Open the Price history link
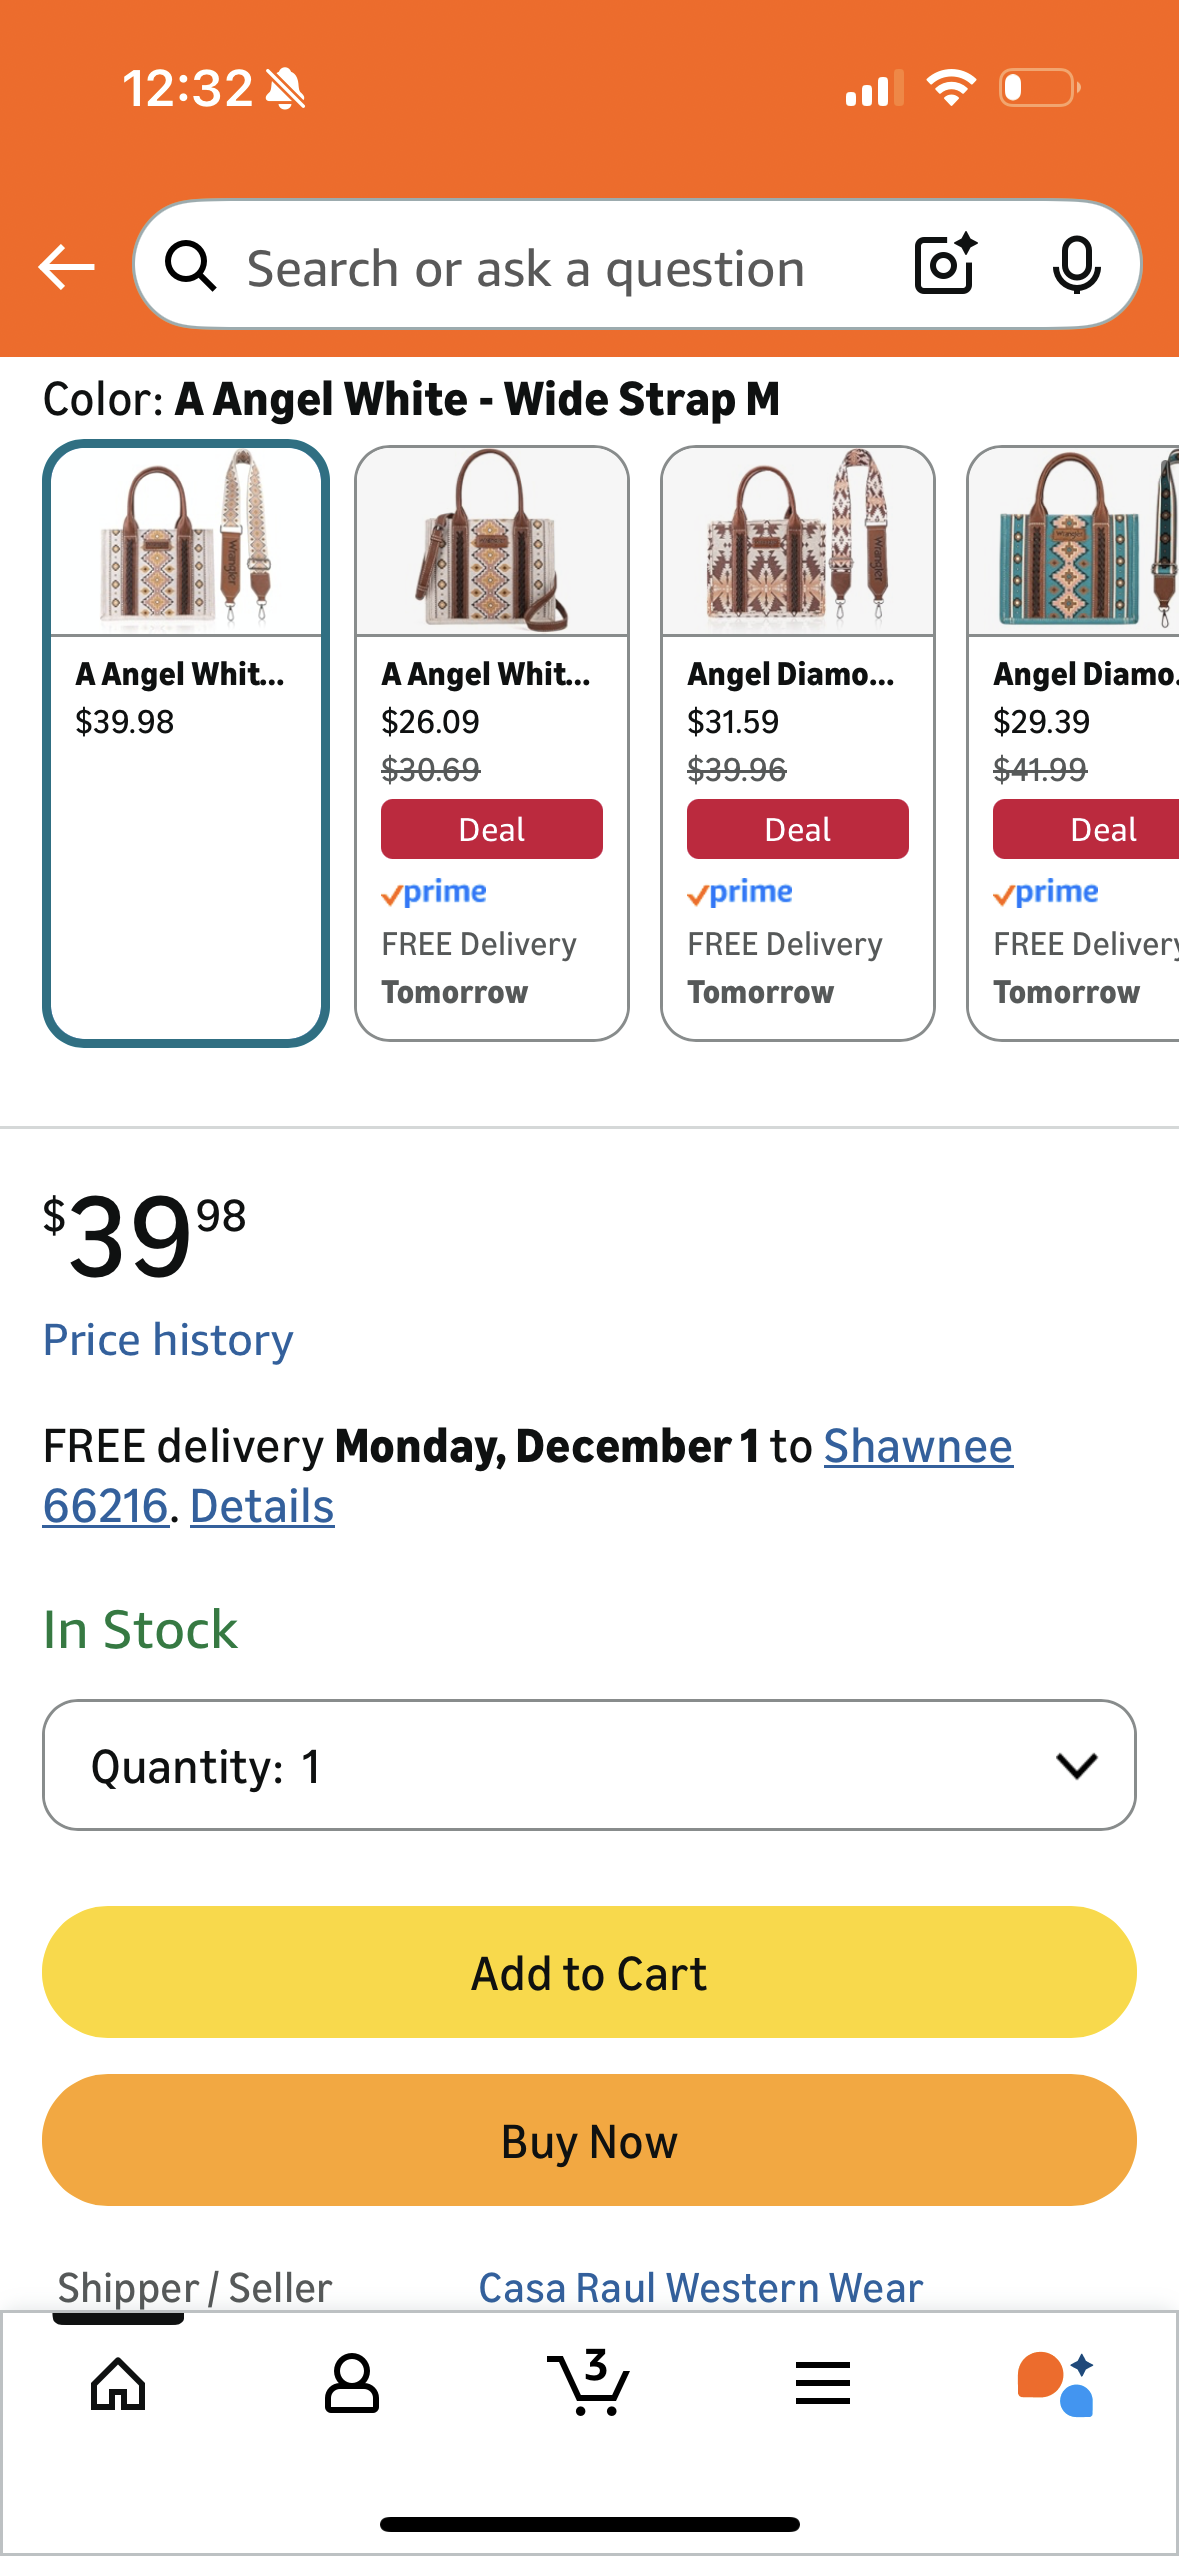Viewport: 1179px width, 2556px height. click(x=168, y=1340)
